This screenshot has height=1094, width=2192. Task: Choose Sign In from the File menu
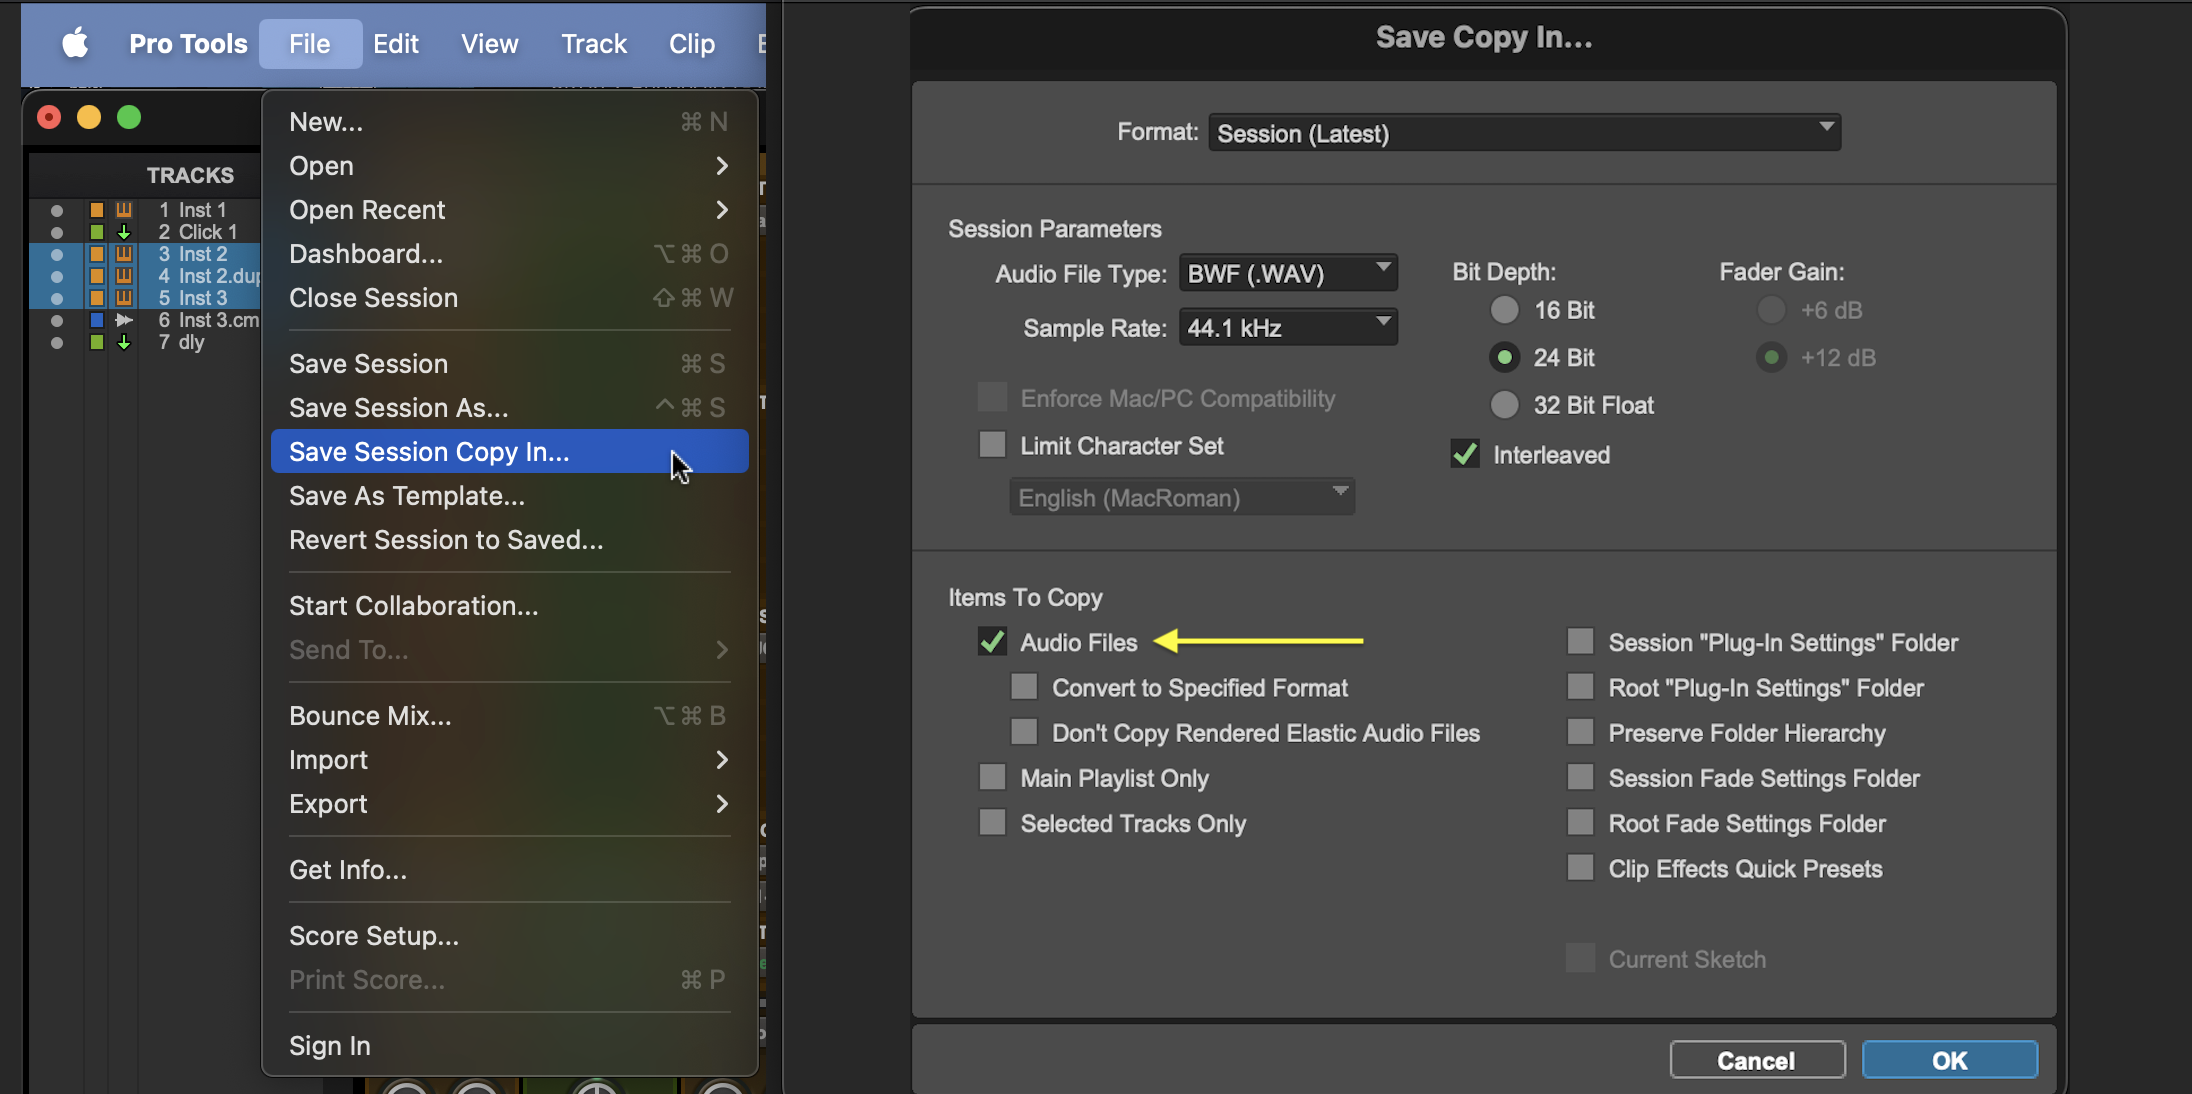[x=510, y=1046]
